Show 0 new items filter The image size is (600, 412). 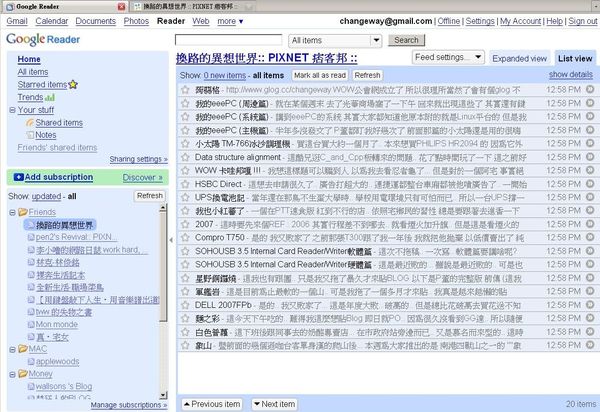(x=225, y=75)
